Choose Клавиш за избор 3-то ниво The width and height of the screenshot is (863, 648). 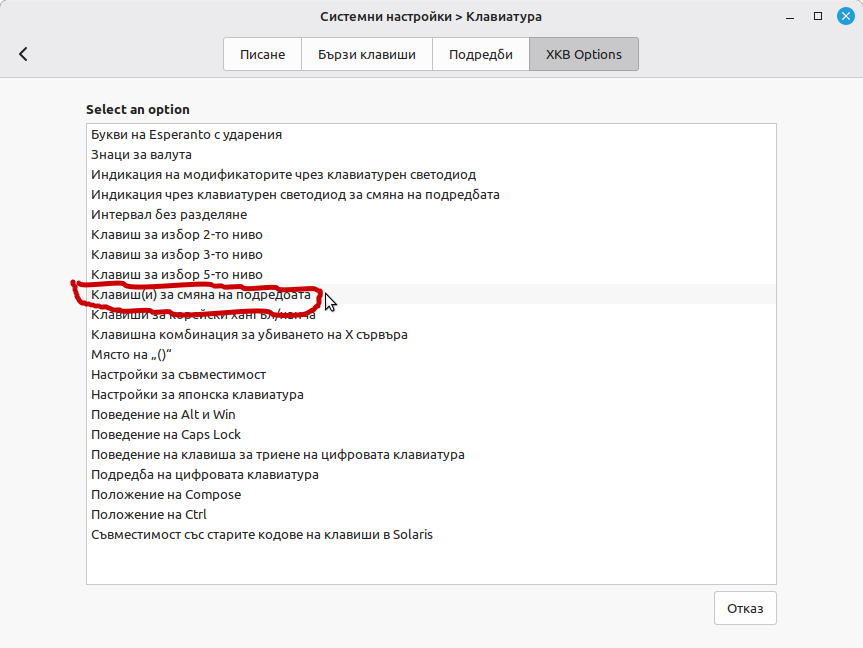click(432, 255)
